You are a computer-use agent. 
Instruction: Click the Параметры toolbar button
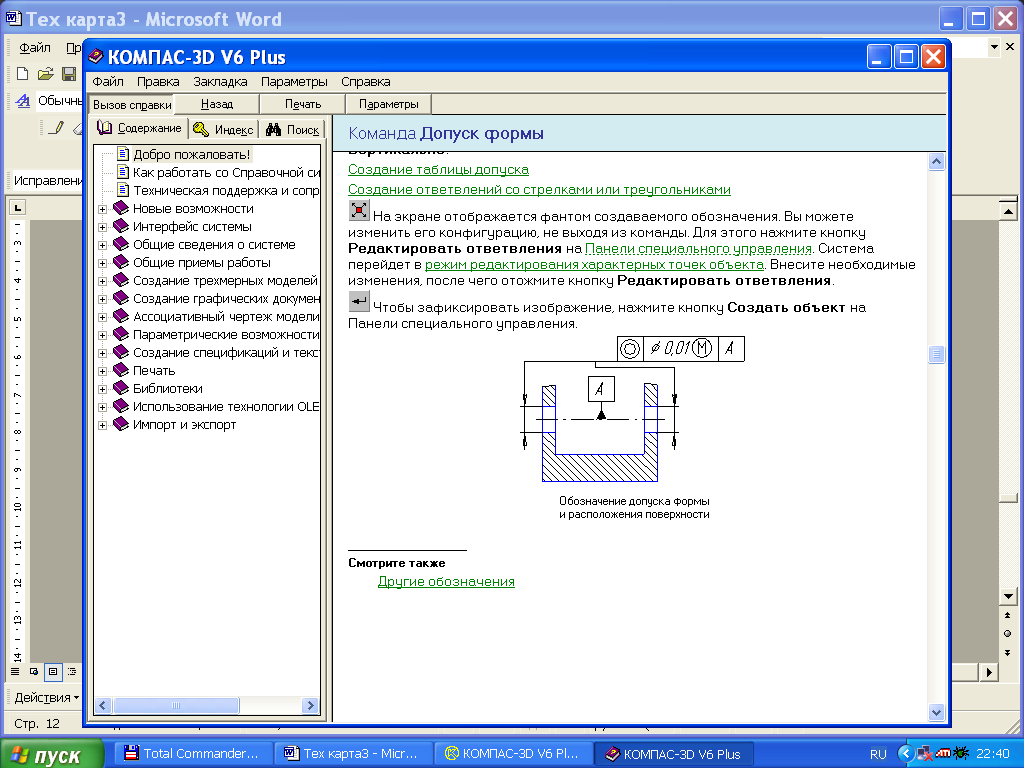point(389,104)
